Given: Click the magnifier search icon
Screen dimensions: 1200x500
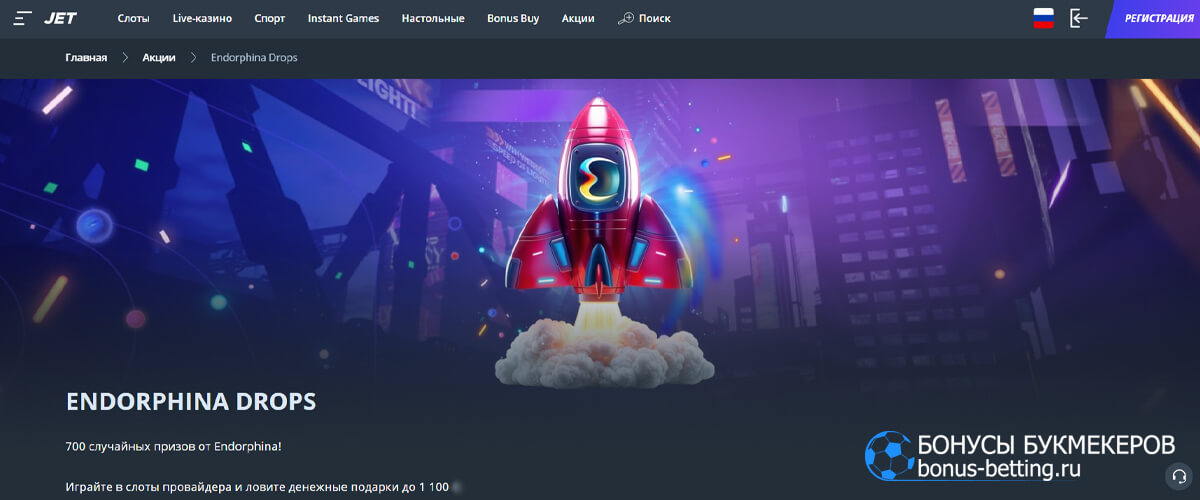Looking at the screenshot, I should (x=626, y=18).
